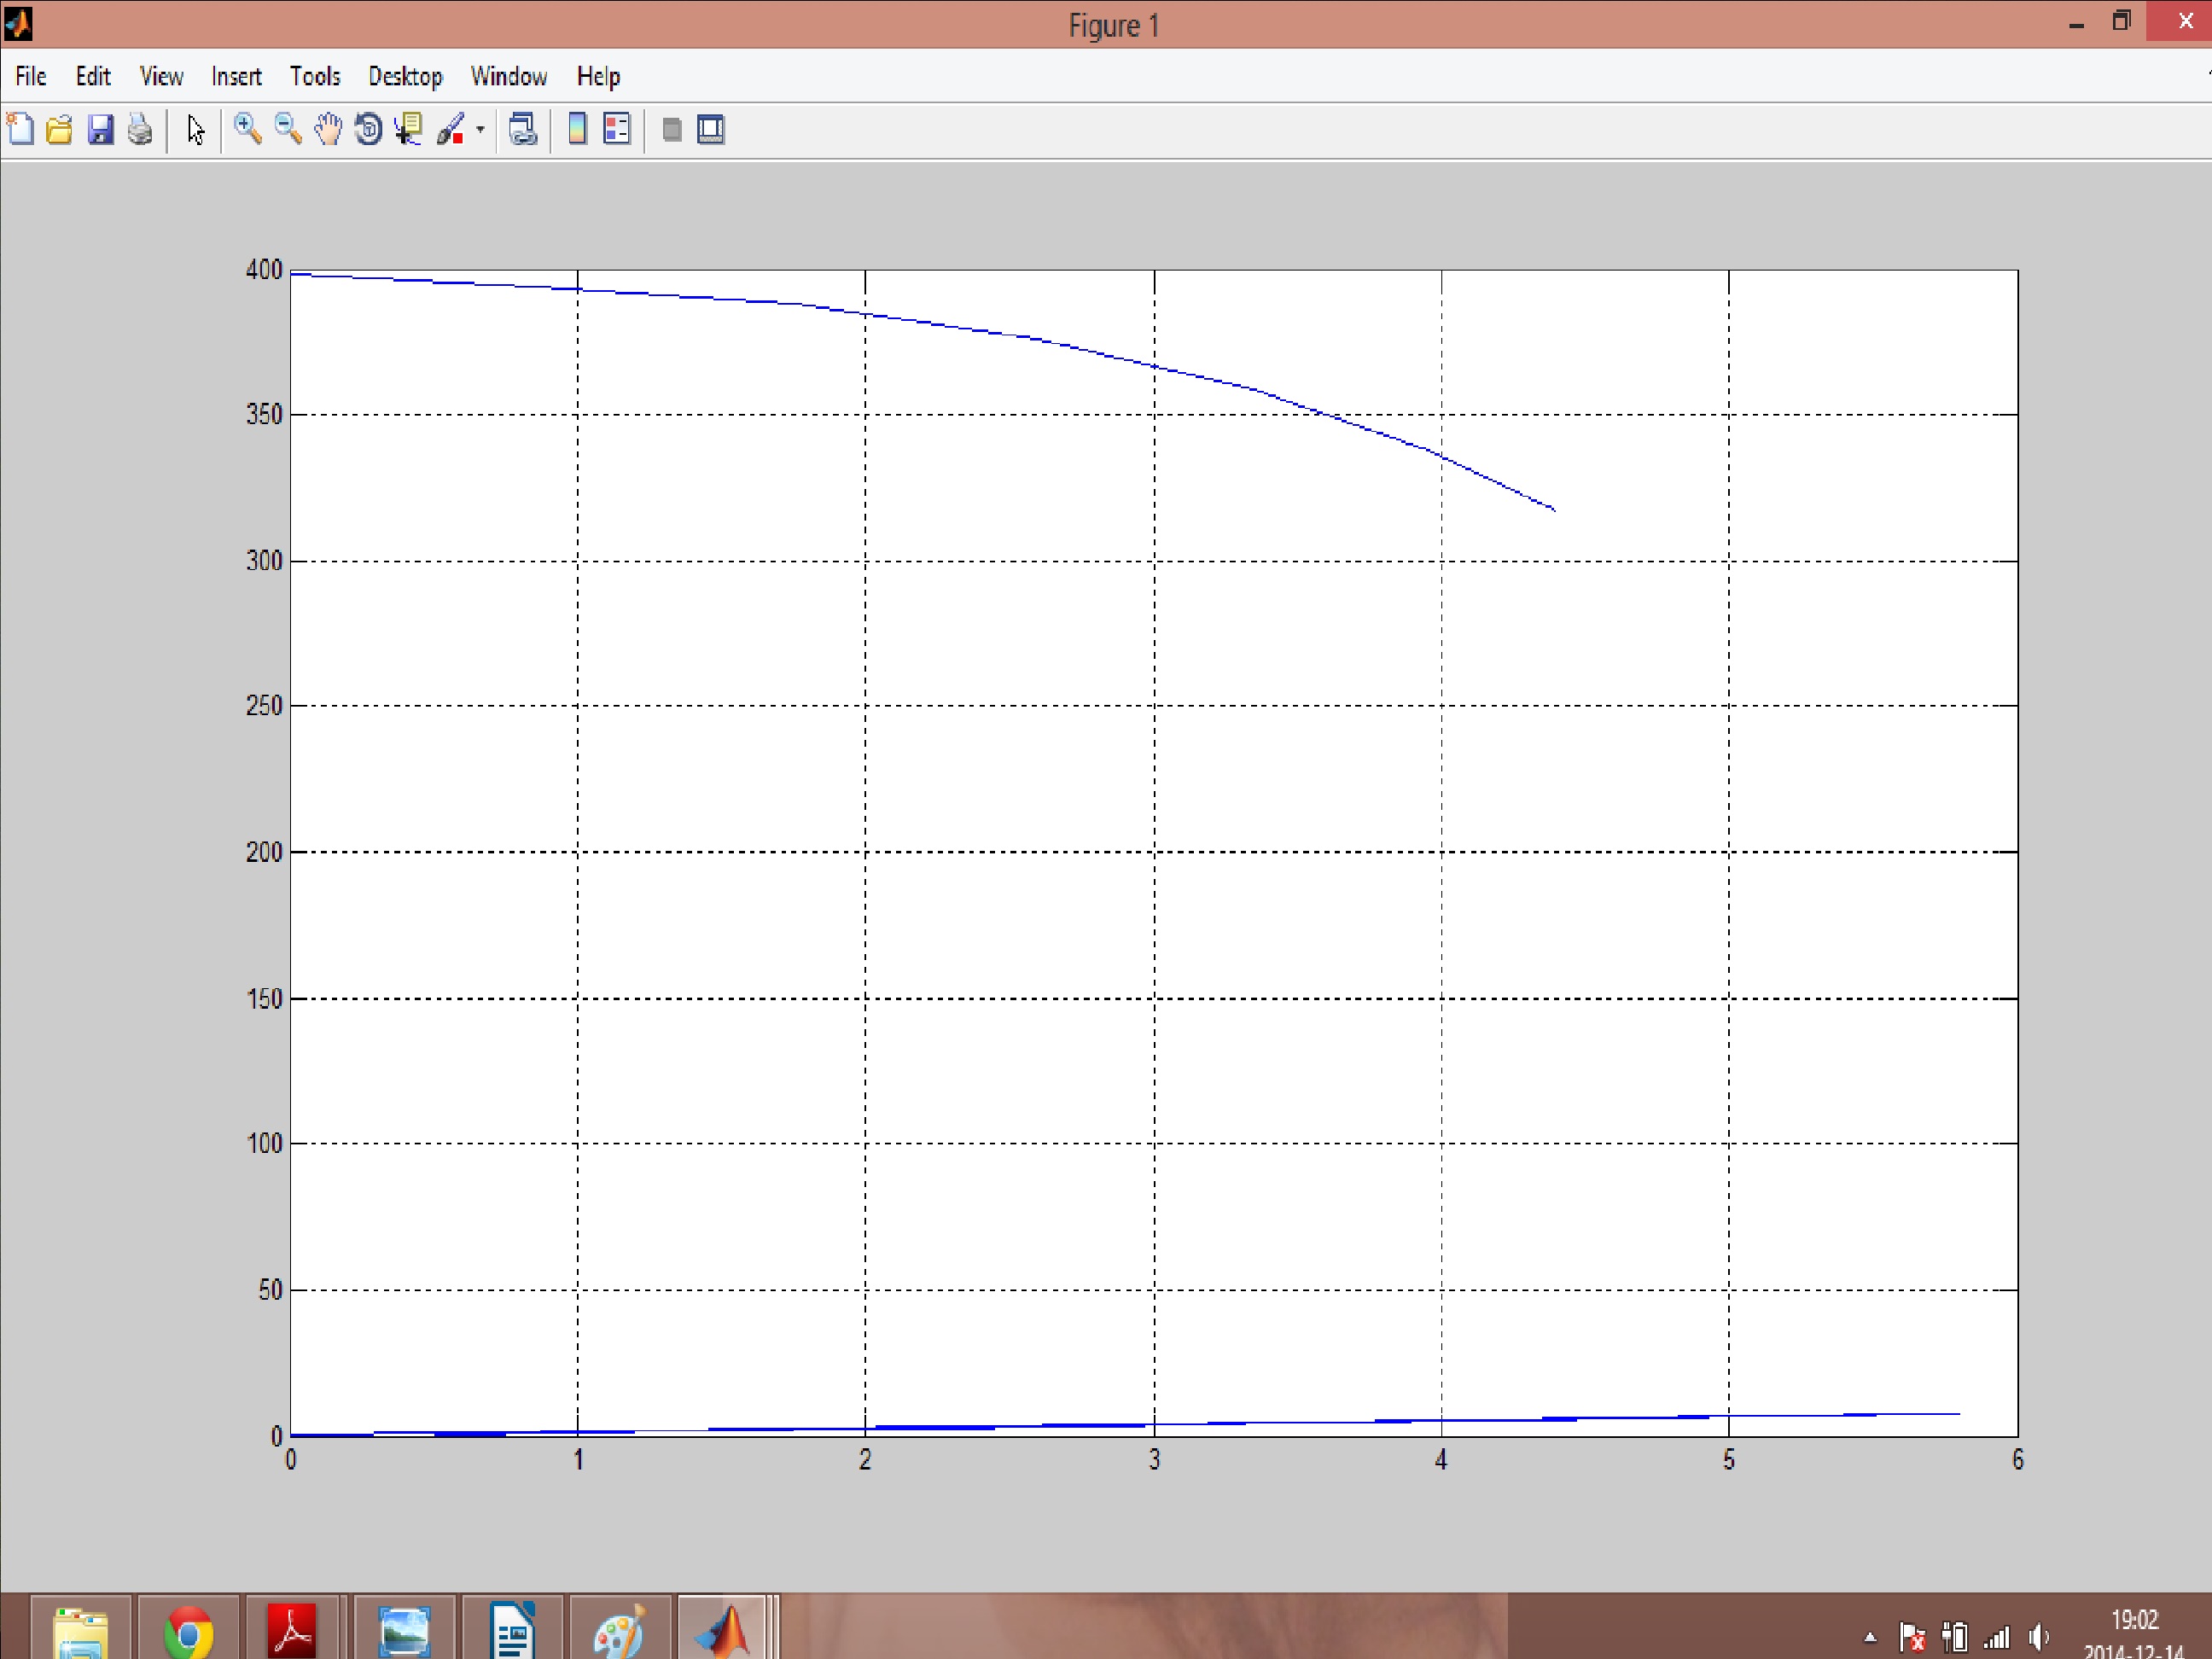Enable the Rotate 3D tool

(x=368, y=130)
